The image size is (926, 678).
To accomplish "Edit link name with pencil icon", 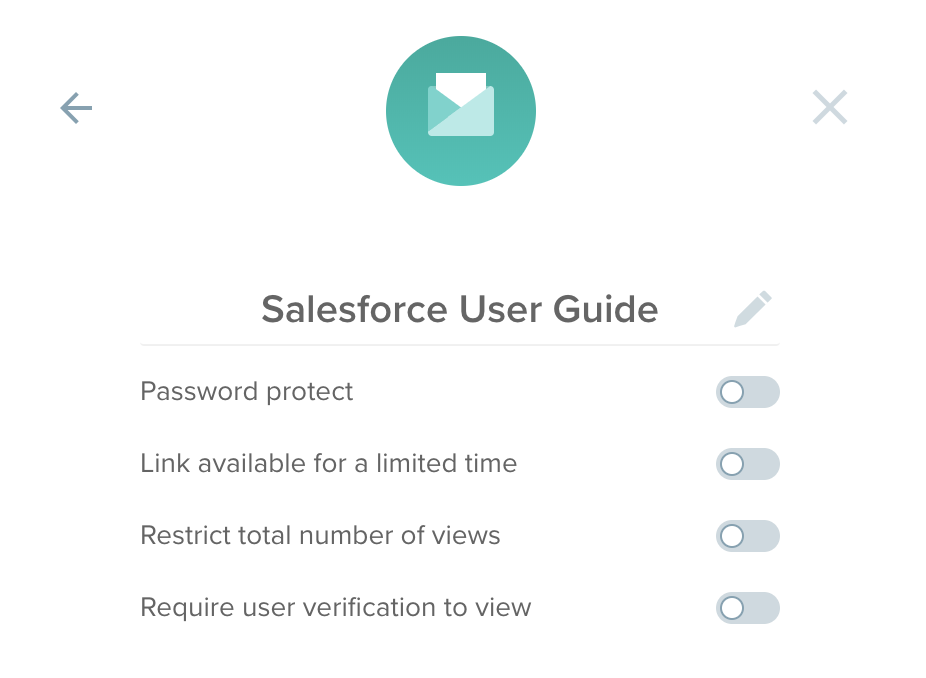I will point(753,308).
